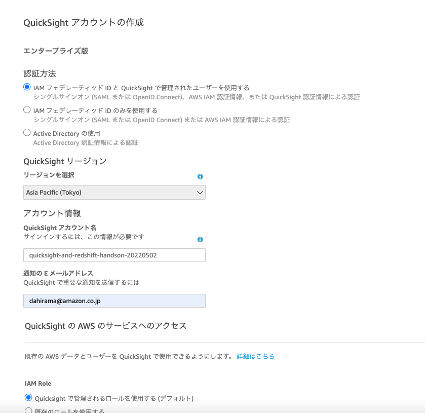
Task: Open the Asia Pacific (Tokyo) region dropdown
Action: coord(114,193)
